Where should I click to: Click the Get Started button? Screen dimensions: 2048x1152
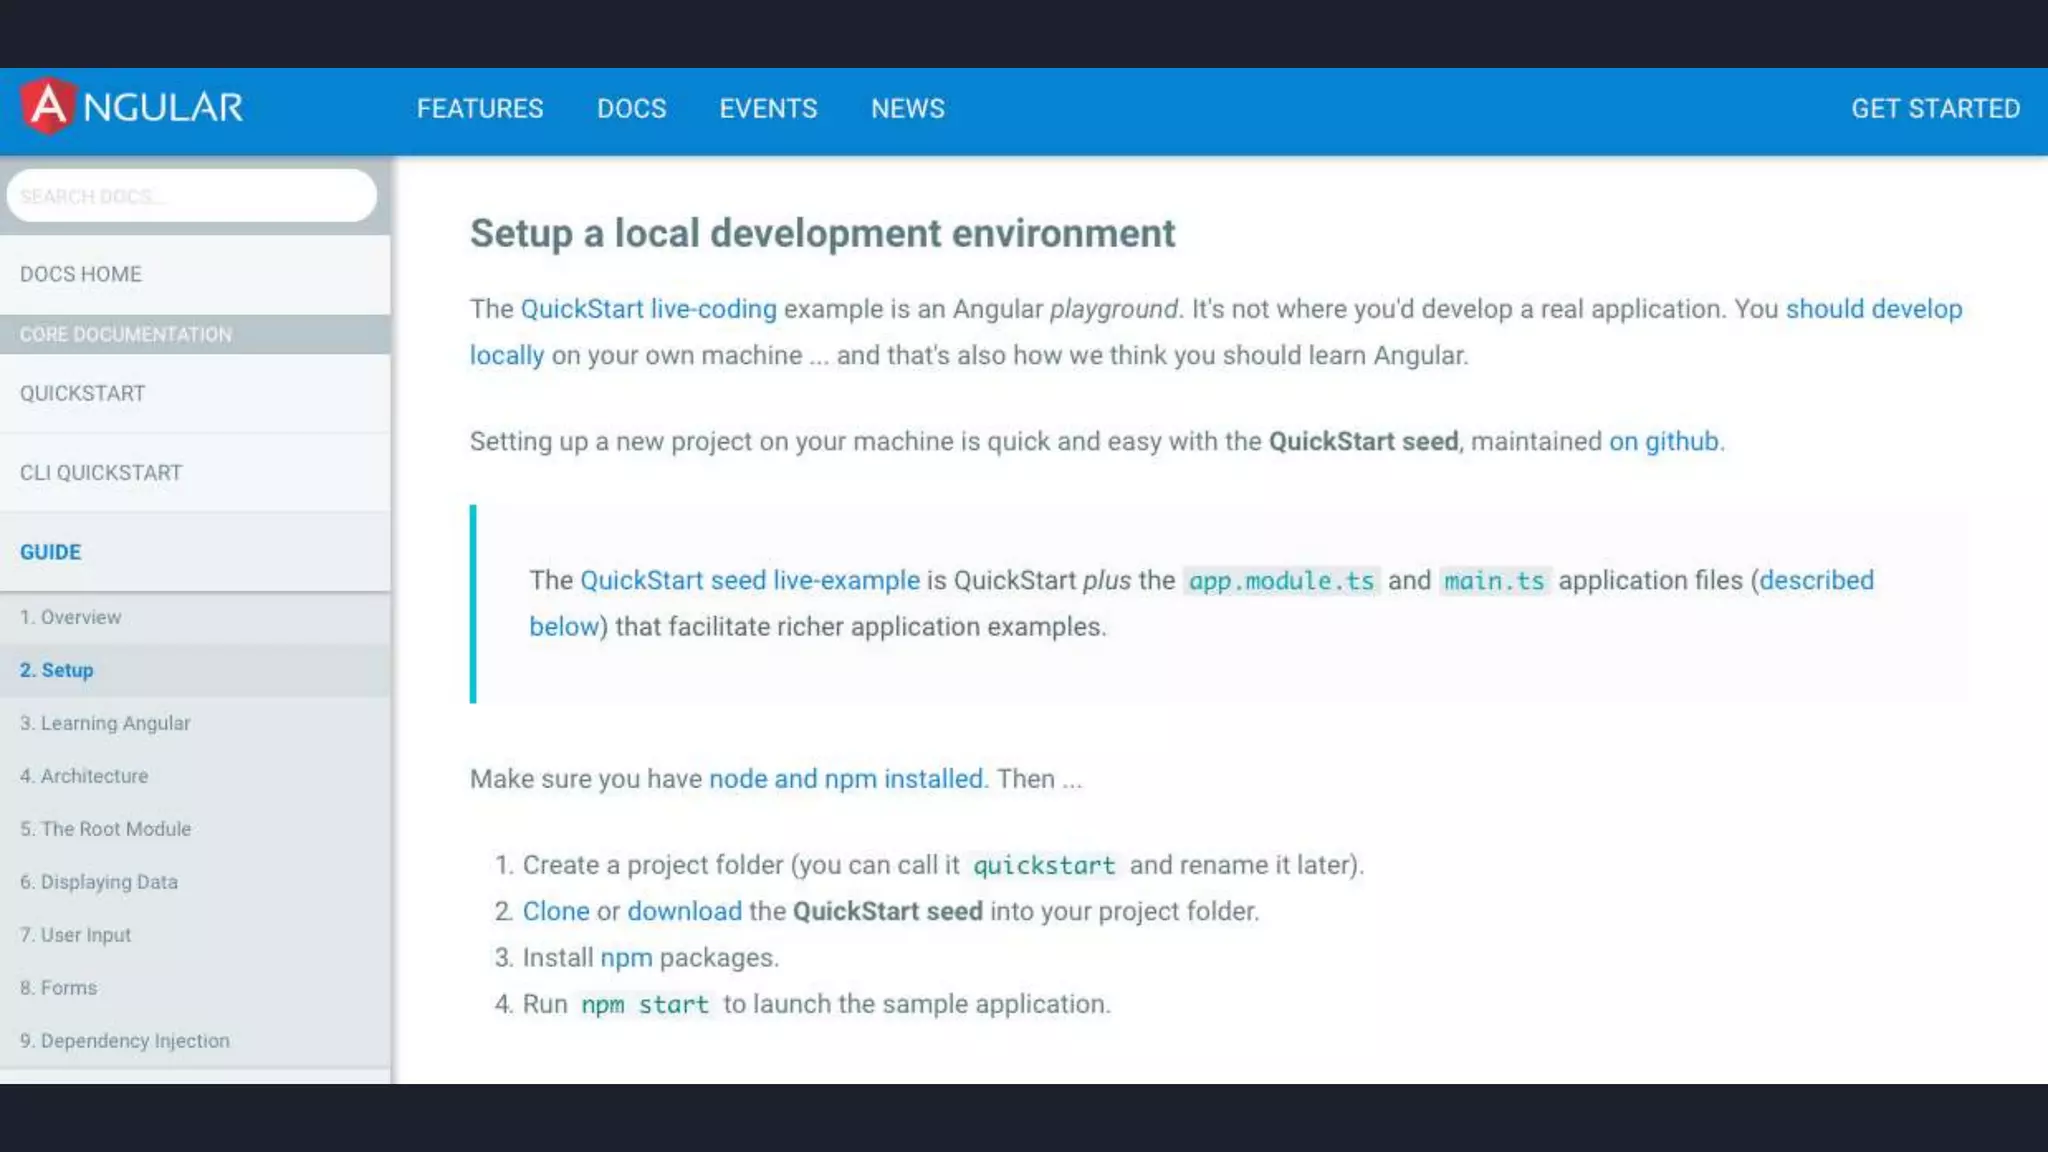(x=1935, y=108)
